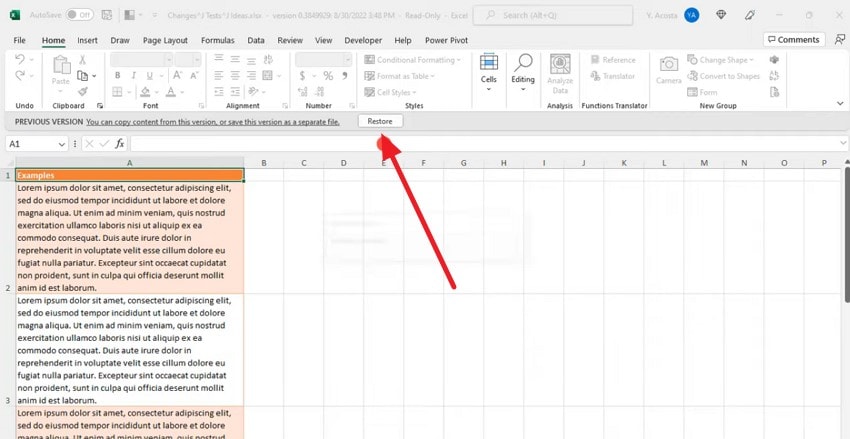Click the Percent Style icon
The width and height of the screenshot is (850, 439).
coord(328,76)
